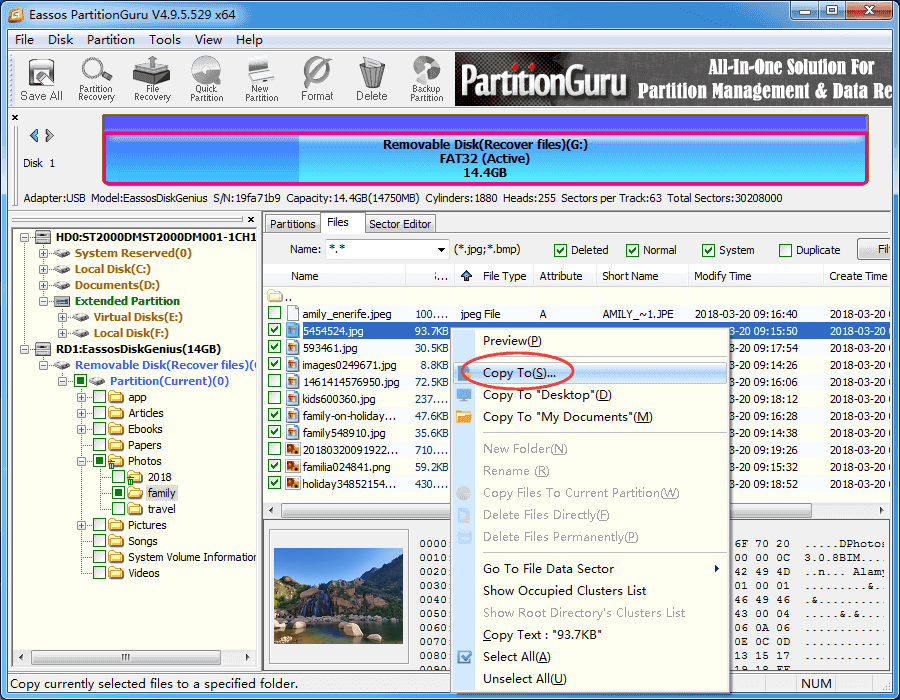
Task: Collapse the HD0:ST2000DM disk node
Action: click(x=24, y=237)
